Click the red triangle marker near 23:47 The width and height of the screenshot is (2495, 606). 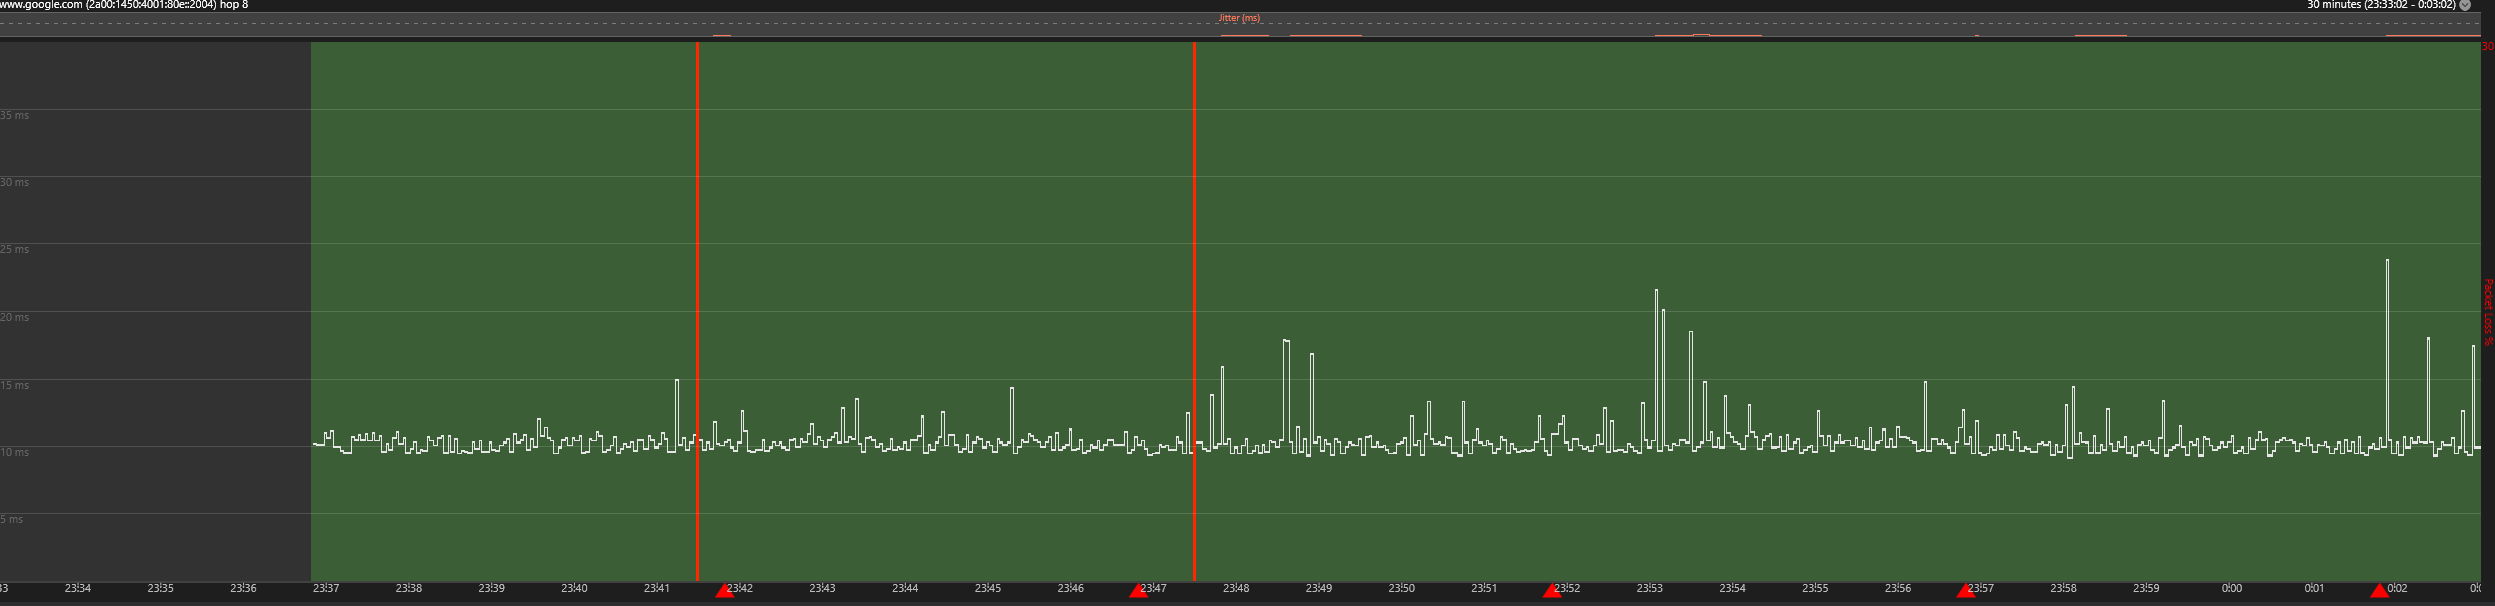pos(1138,591)
